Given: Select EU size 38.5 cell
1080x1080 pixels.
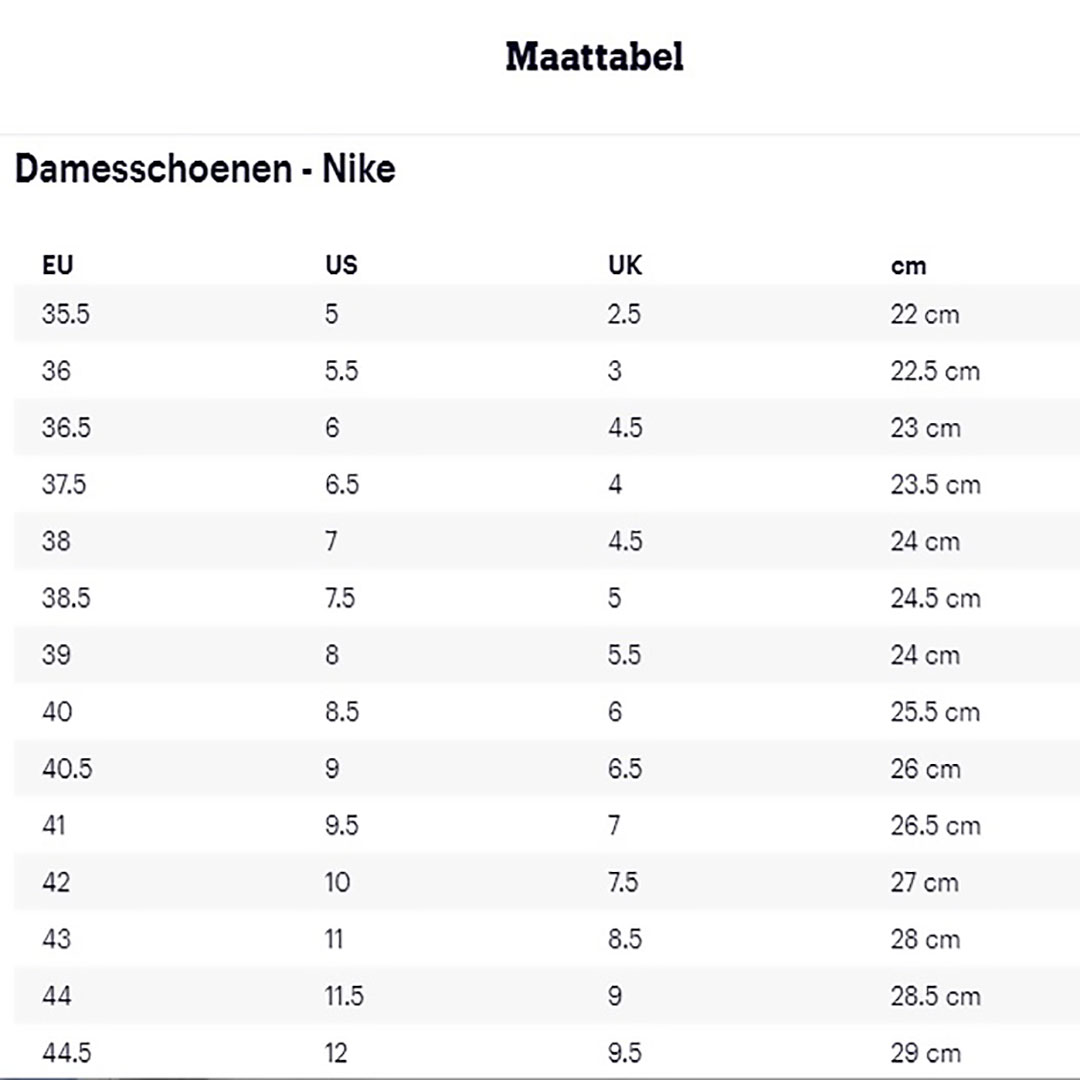Looking at the screenshot, I should coord(66,598).
